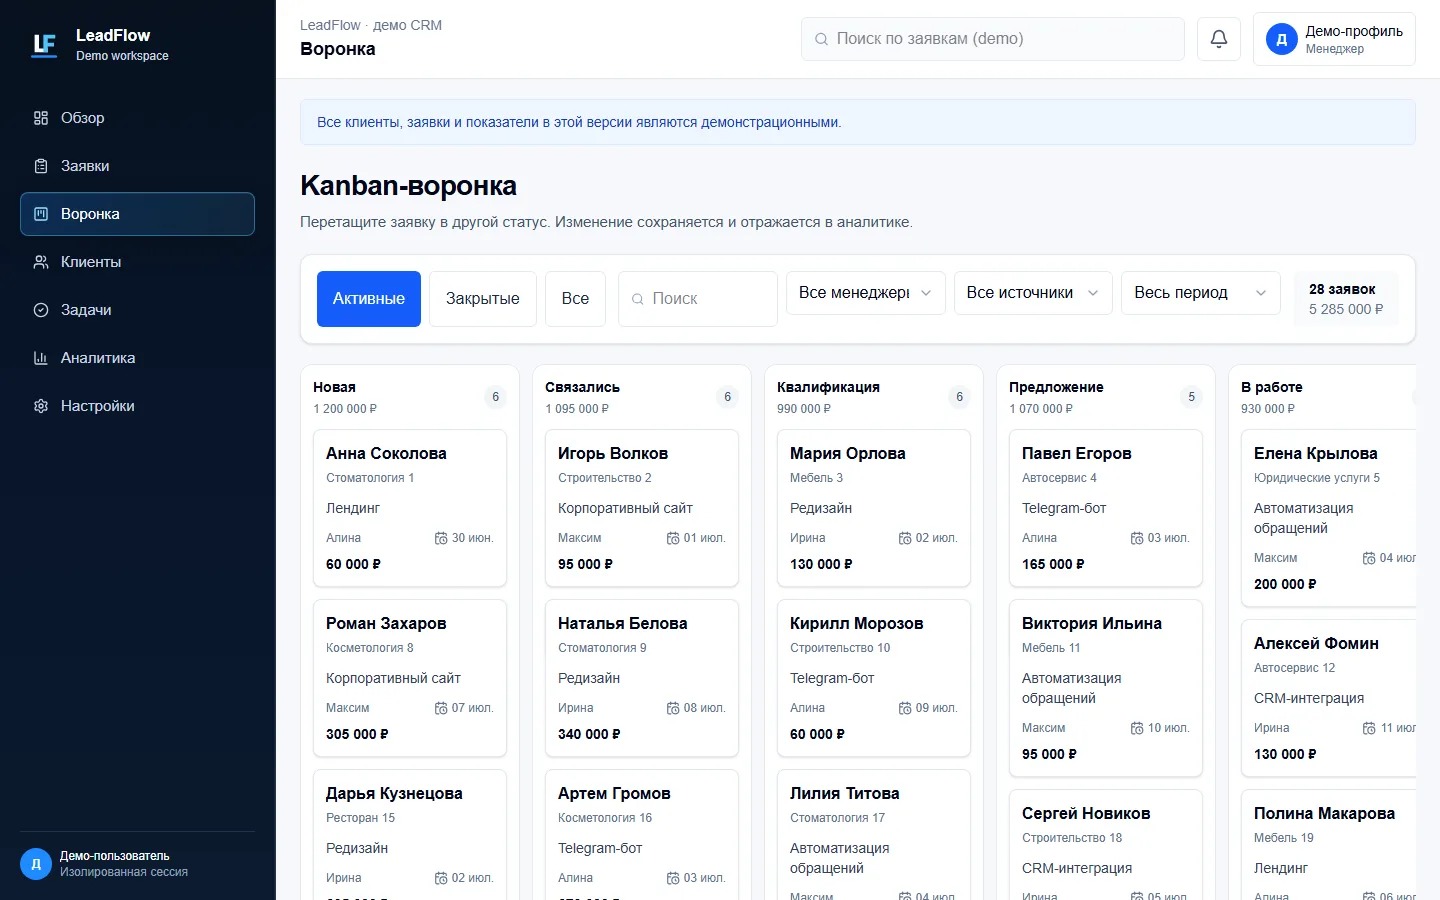The width and height of the screenshot is (1440, 900).
Task: Open the Весь период dropdown
Action: pyautogui.click(x=1201, y=293)
